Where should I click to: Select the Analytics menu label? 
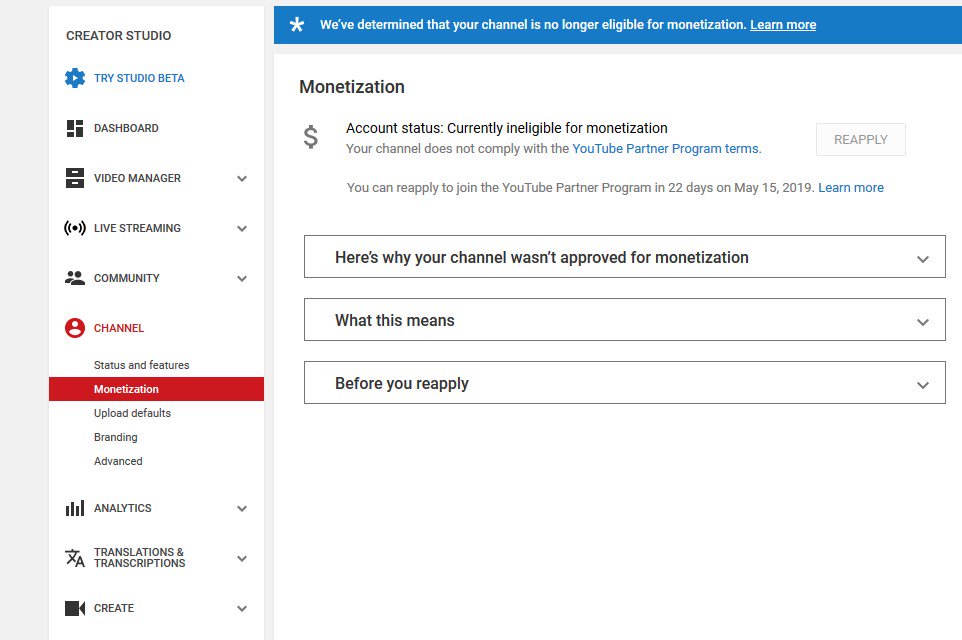(122, 508)
